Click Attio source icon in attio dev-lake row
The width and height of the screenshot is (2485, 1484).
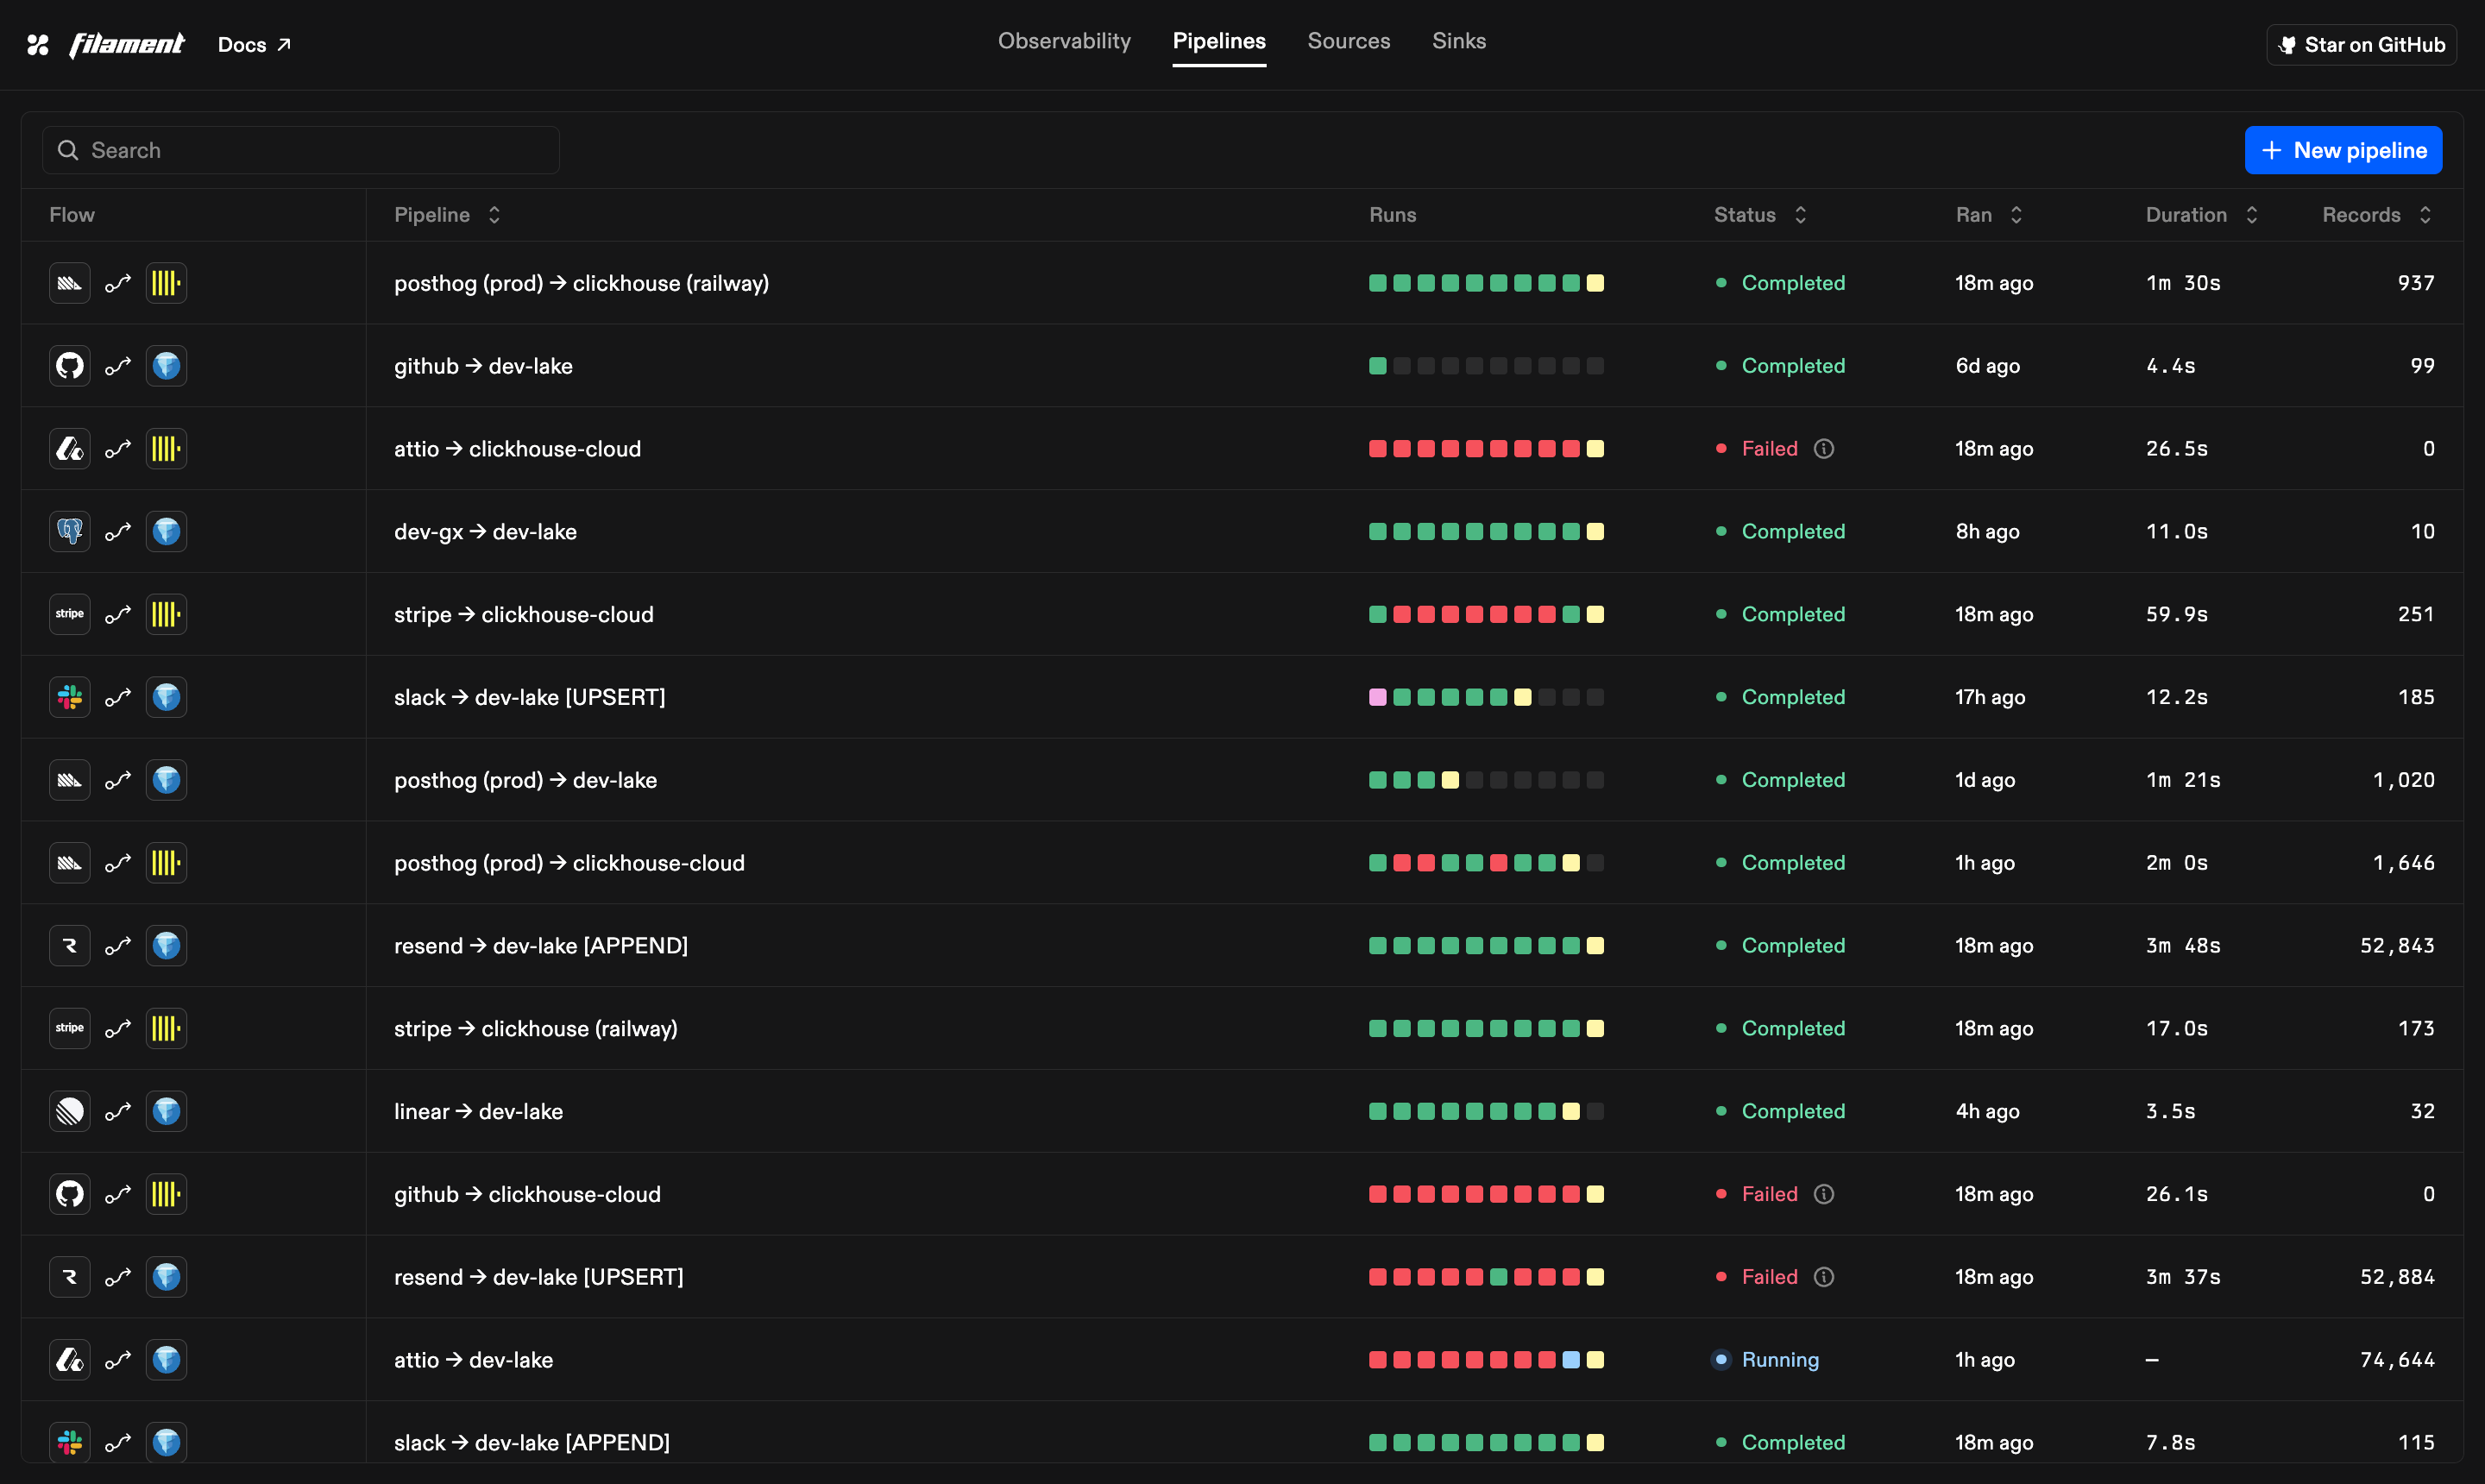tap(70, 1360)
